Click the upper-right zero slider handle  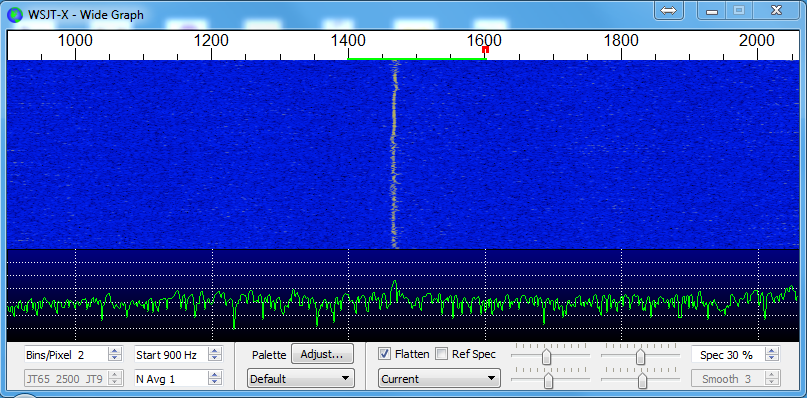coord(640,356)
